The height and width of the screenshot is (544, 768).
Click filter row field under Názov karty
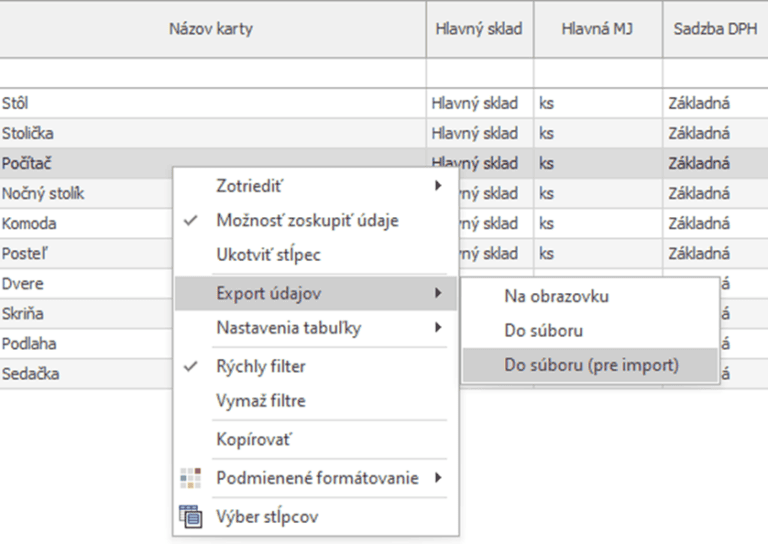click(211, 73)
